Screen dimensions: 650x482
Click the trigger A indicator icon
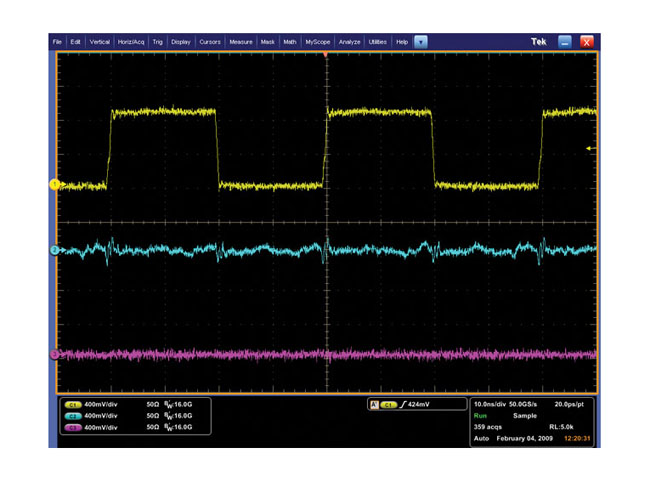point(374,404)
